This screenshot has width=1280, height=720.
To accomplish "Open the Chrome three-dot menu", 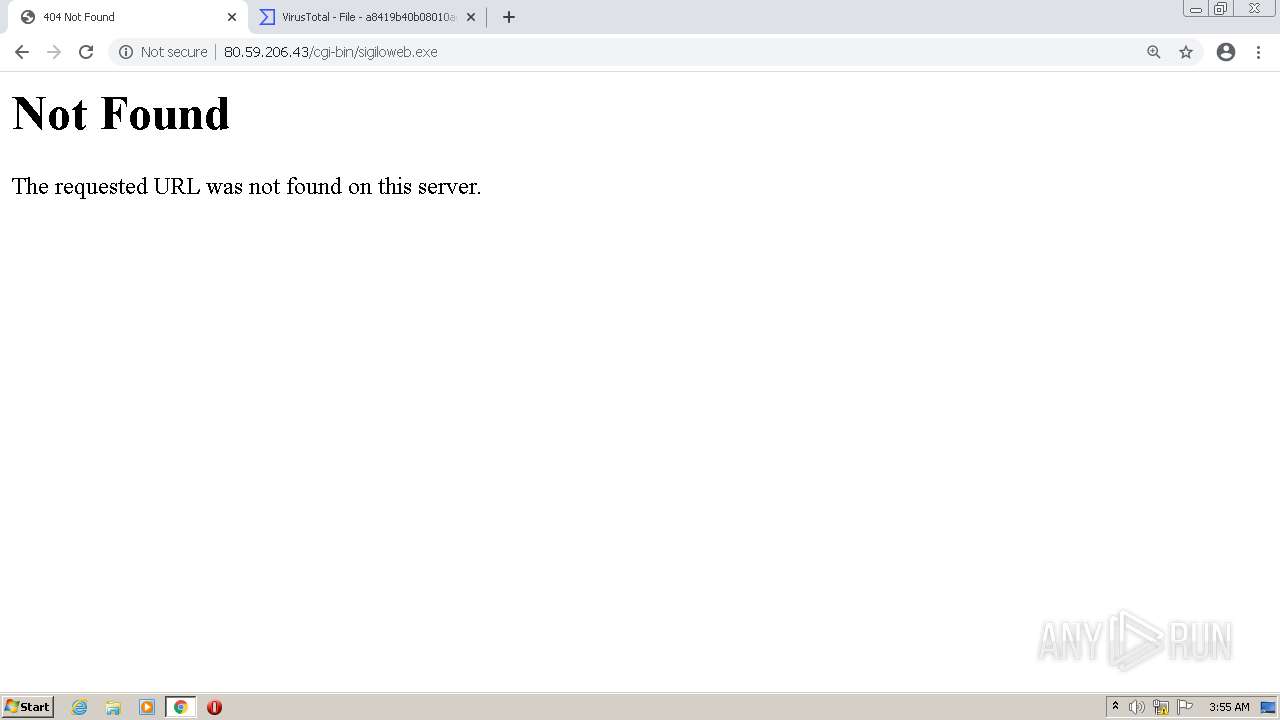I will tap(1259, 52).
